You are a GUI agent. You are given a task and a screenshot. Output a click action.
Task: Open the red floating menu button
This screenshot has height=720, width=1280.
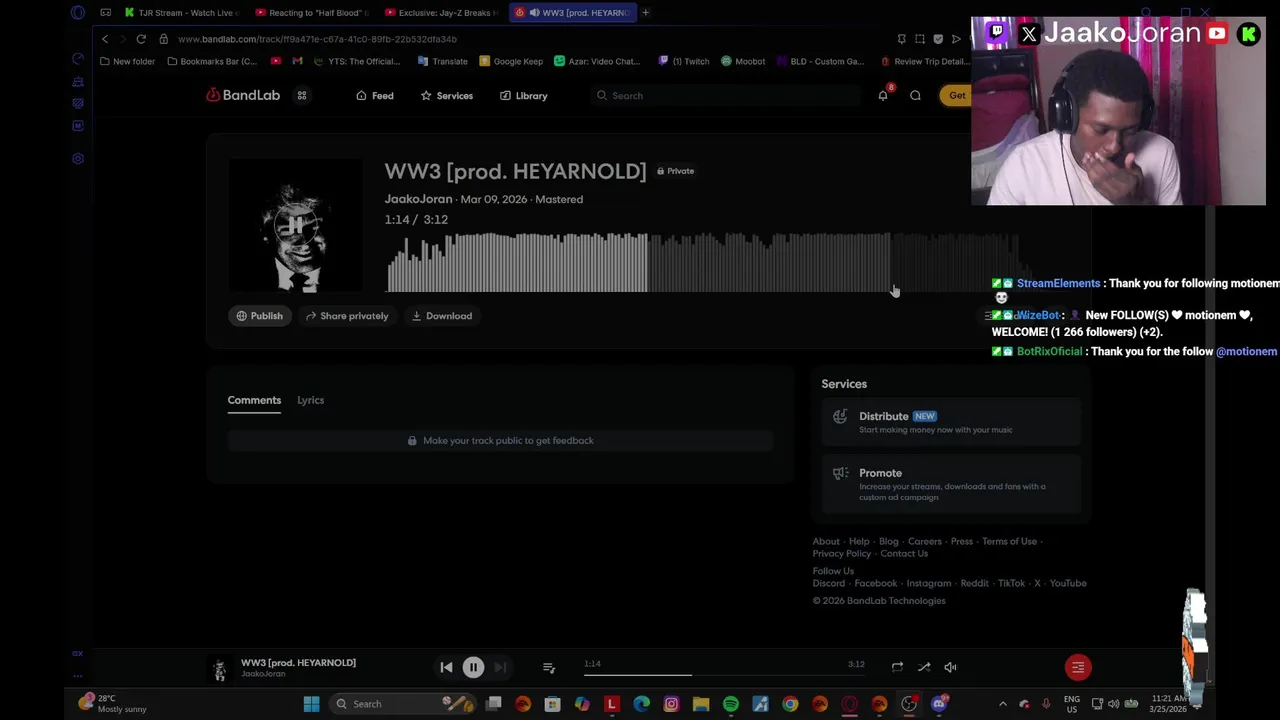click(1078, 667)
